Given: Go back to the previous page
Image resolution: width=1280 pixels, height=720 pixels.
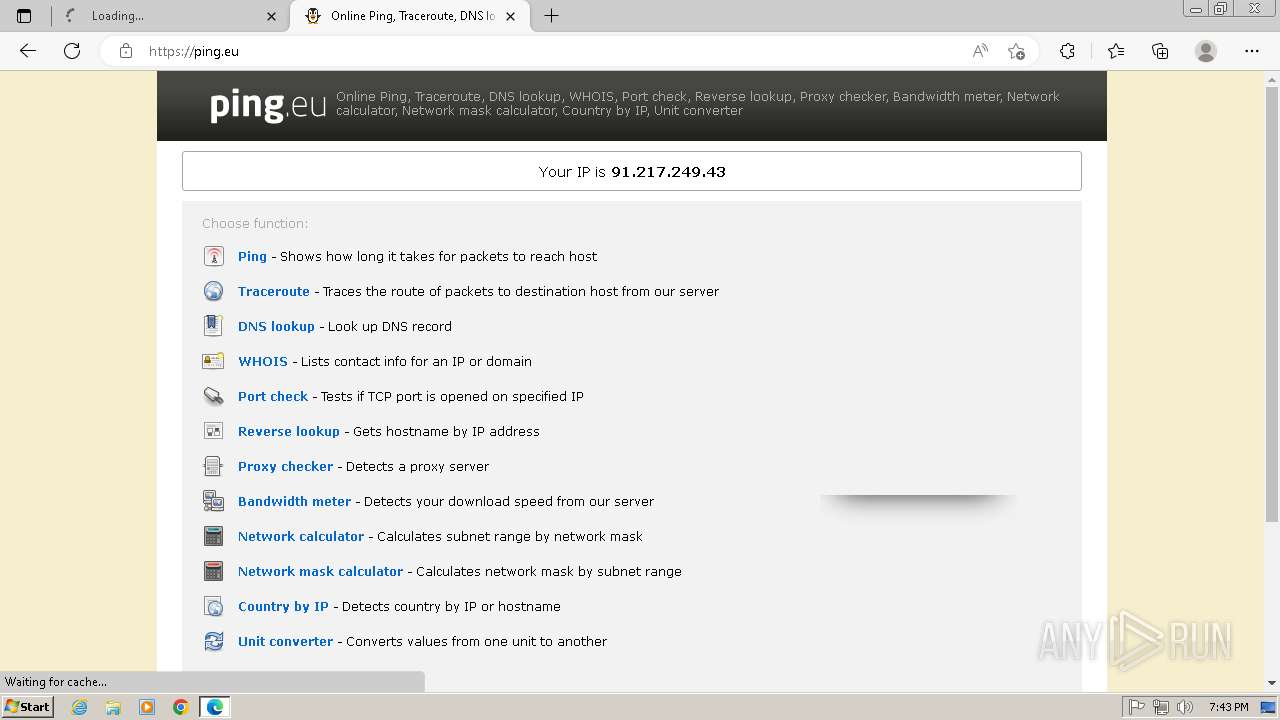Looking at the screenshot, I should (x=28, y=51).
